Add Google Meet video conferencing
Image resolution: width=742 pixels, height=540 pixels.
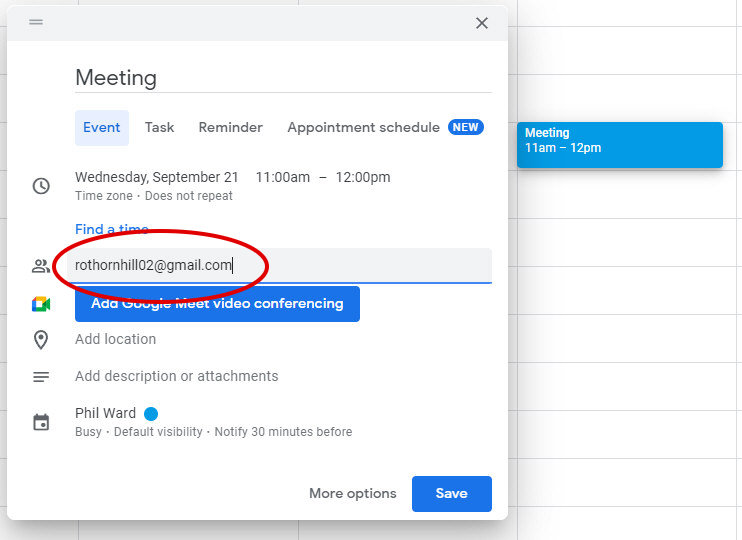click(x=217, y=304)
